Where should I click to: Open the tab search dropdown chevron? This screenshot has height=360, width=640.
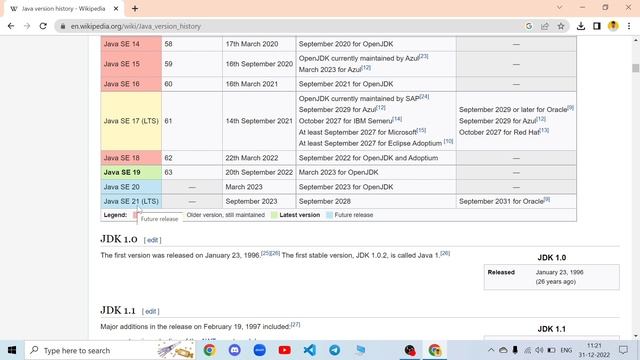pos(560,7)
